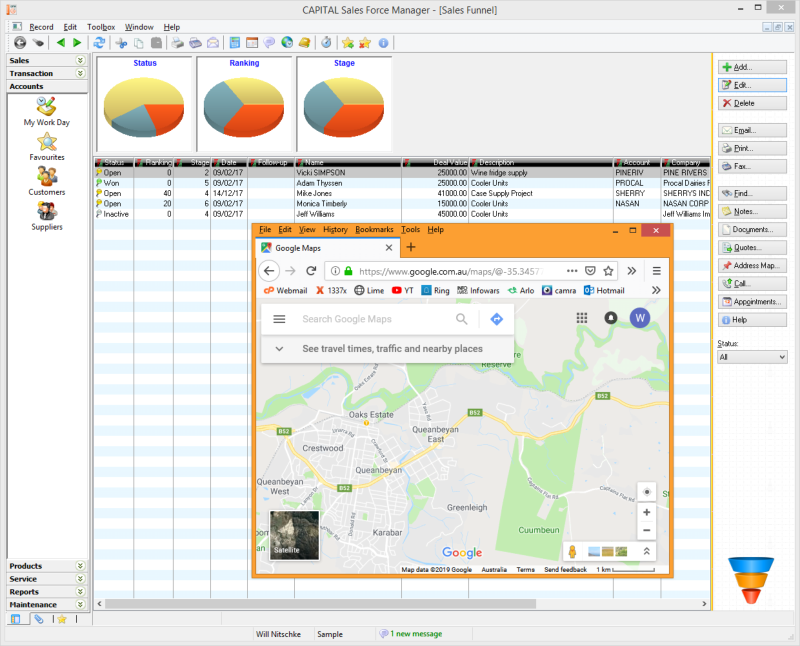Show your location on the map
Image resolution: width=800 pixels, height=646 pixels.
coord(647,492)
